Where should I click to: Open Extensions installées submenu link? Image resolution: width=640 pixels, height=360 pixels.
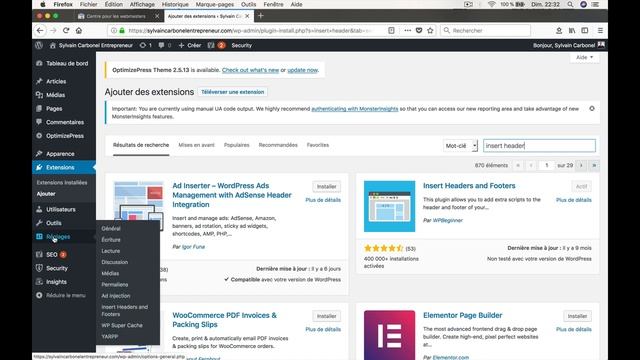62,182
